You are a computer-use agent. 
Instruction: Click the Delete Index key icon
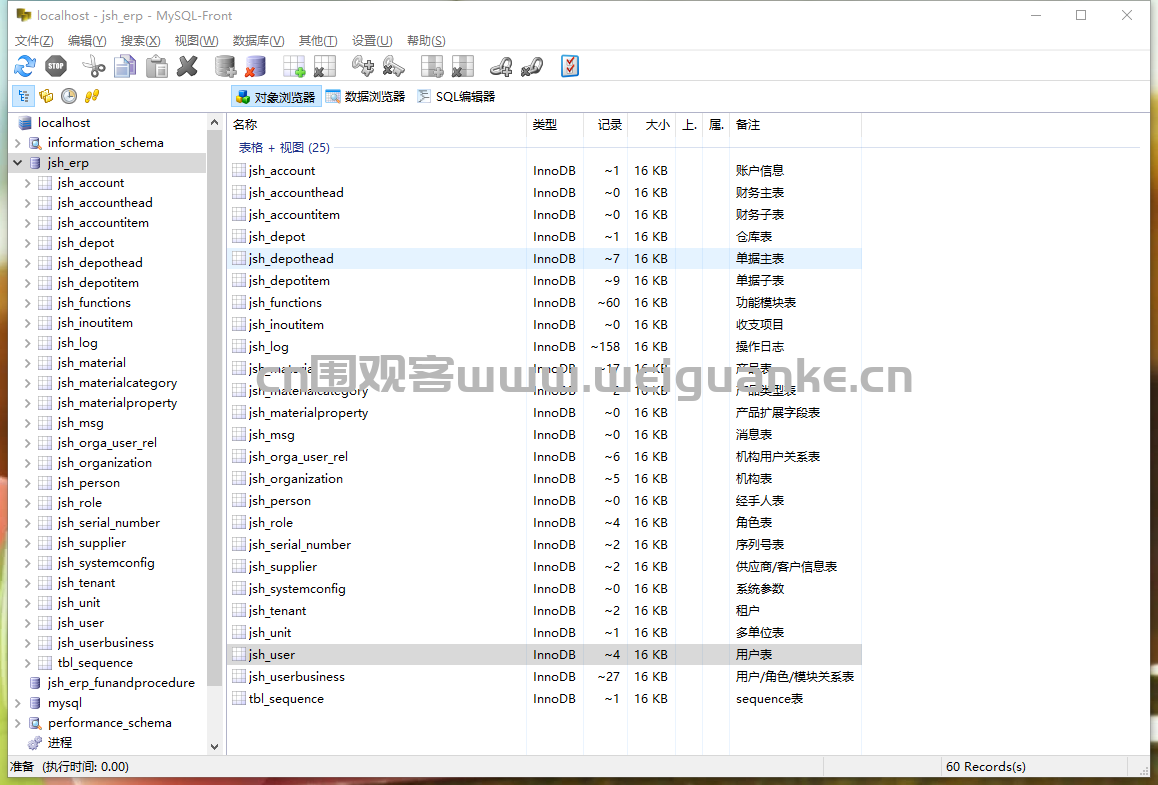394,66
